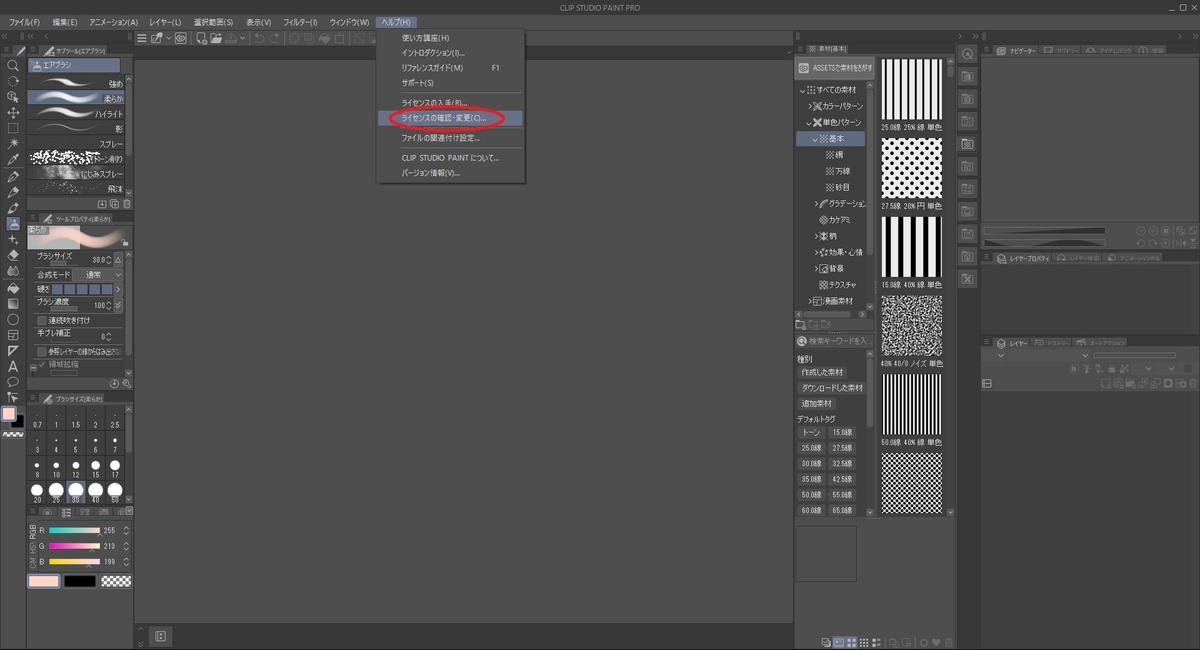
Task: Select the Fill bucket tool
Action: pos(13,287)
